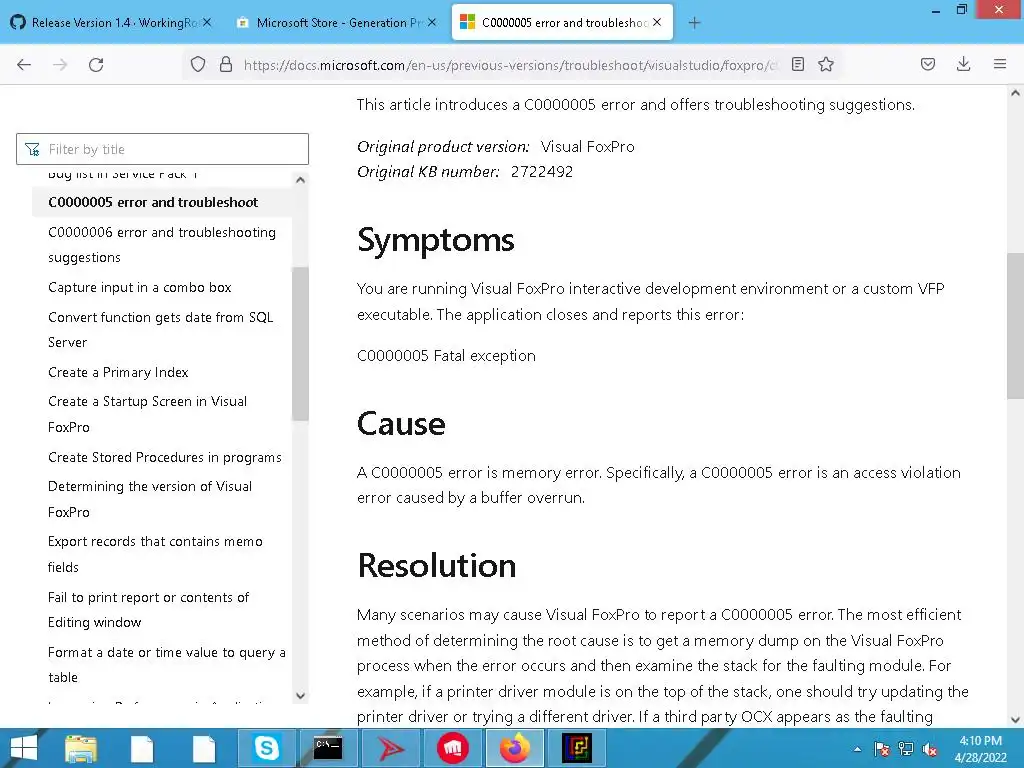Click the filter funnel icon
This screenshot has width=1024, height=768.
point(32,150)
